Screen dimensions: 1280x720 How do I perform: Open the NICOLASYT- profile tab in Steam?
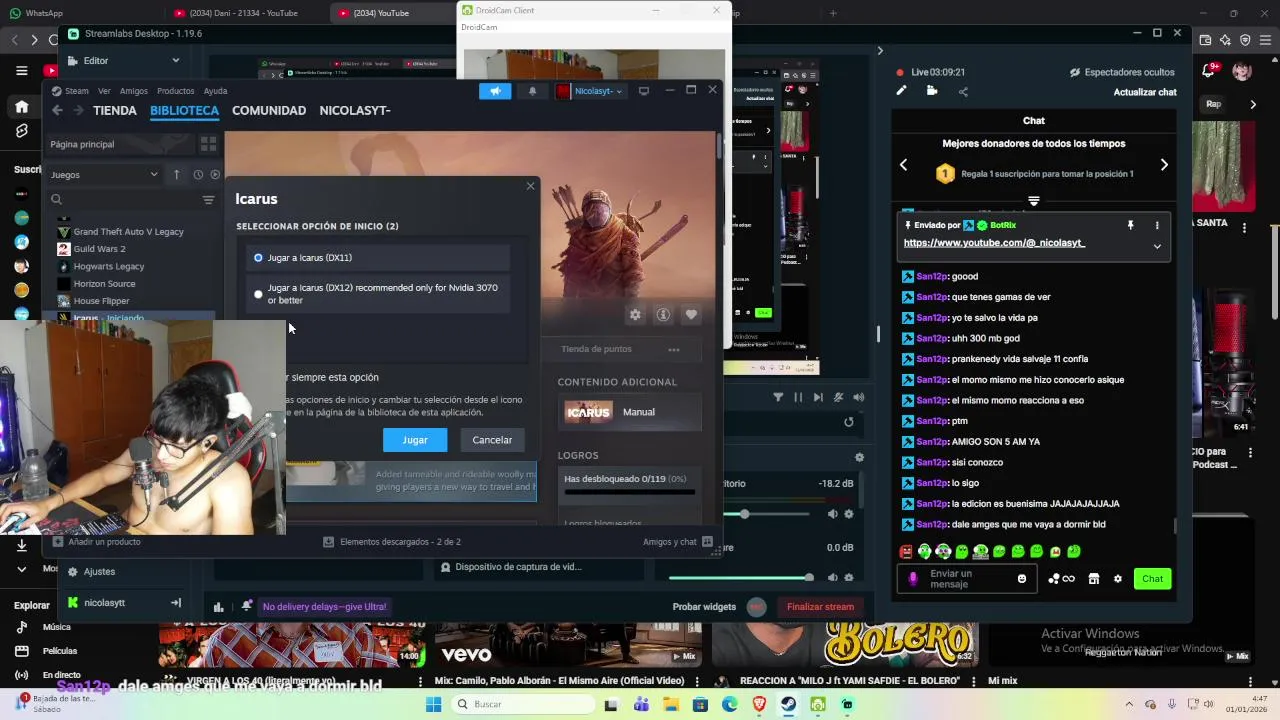355,111
